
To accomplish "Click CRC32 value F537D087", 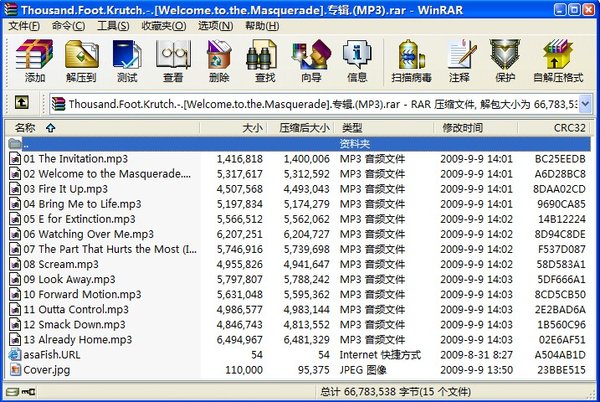I will point(561,249).
